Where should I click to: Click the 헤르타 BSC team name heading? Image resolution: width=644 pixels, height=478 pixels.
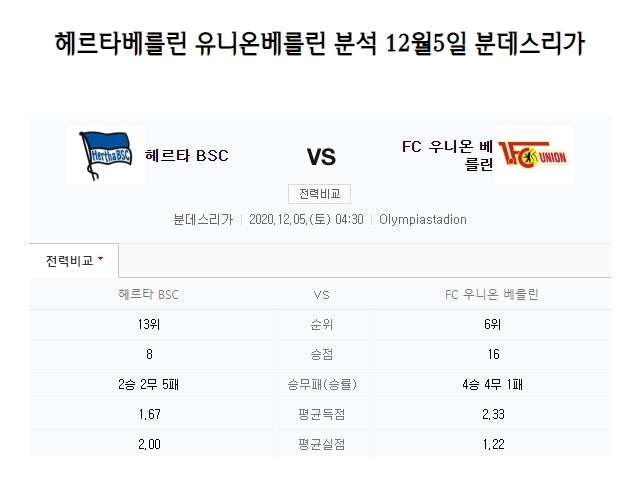coord(186,156)
